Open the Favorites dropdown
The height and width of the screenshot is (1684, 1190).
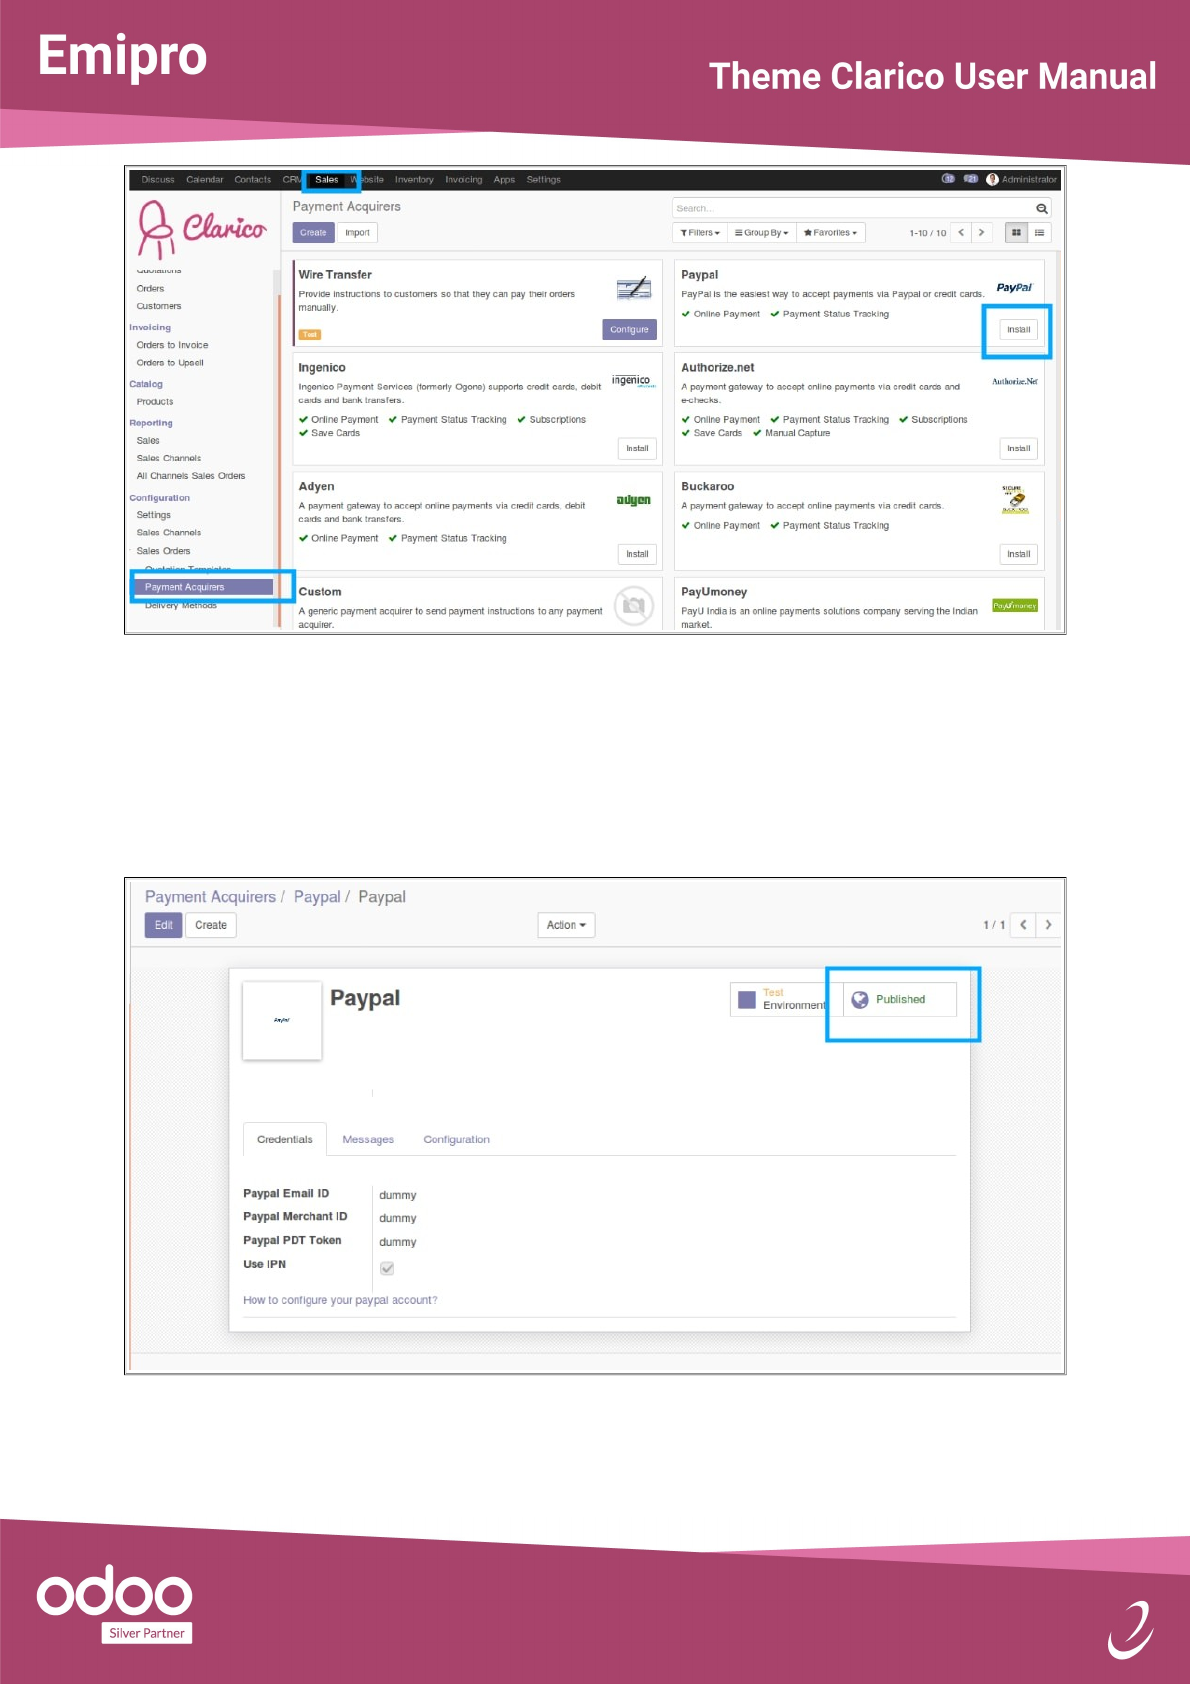tap(831, 233)
